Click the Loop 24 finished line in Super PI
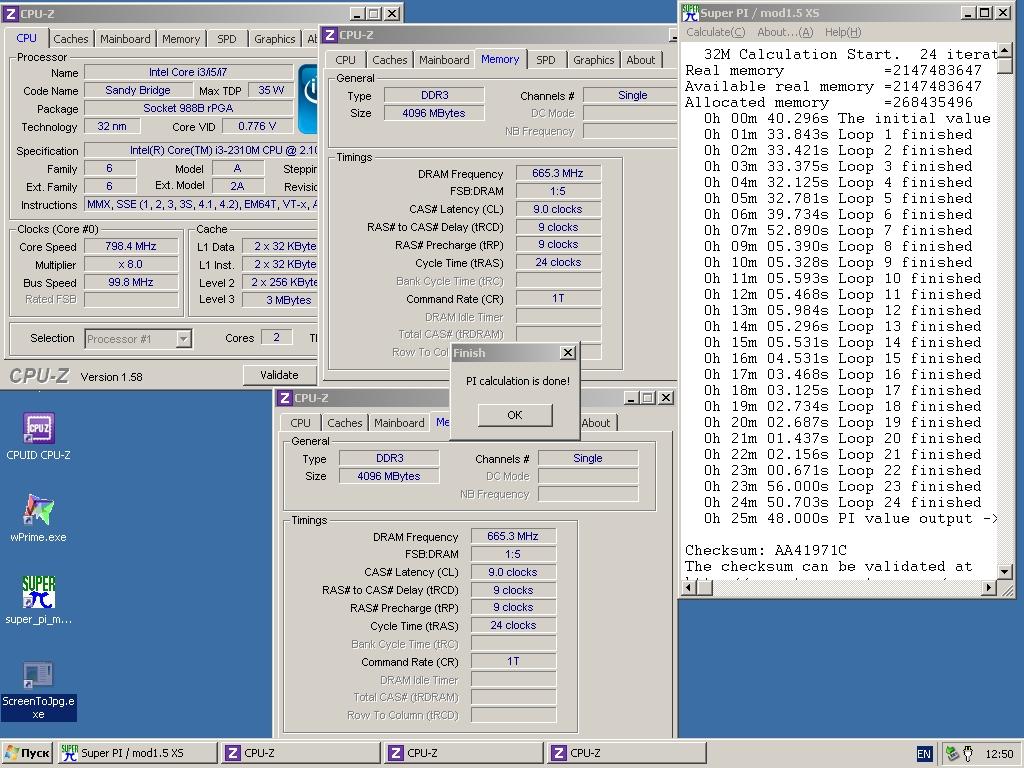Screen dimensions: 1024x768 [842, 503]
